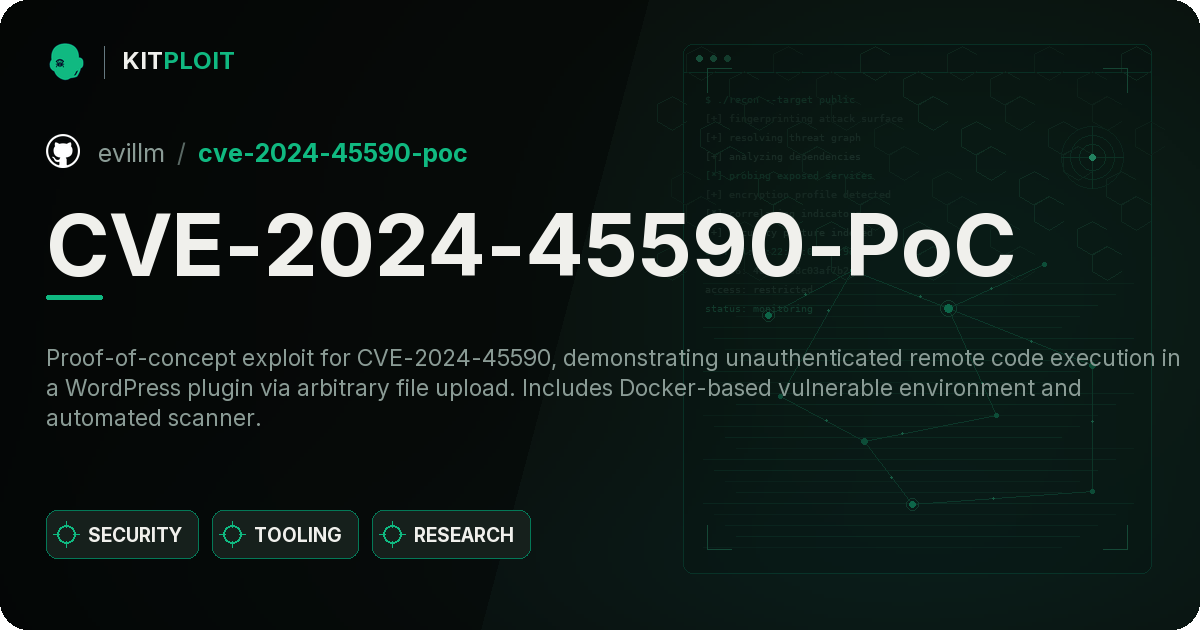Click the bottom-most ringed graph node
The width and height of the screenshot is (1200, 630).
click(x=912, y=504)
